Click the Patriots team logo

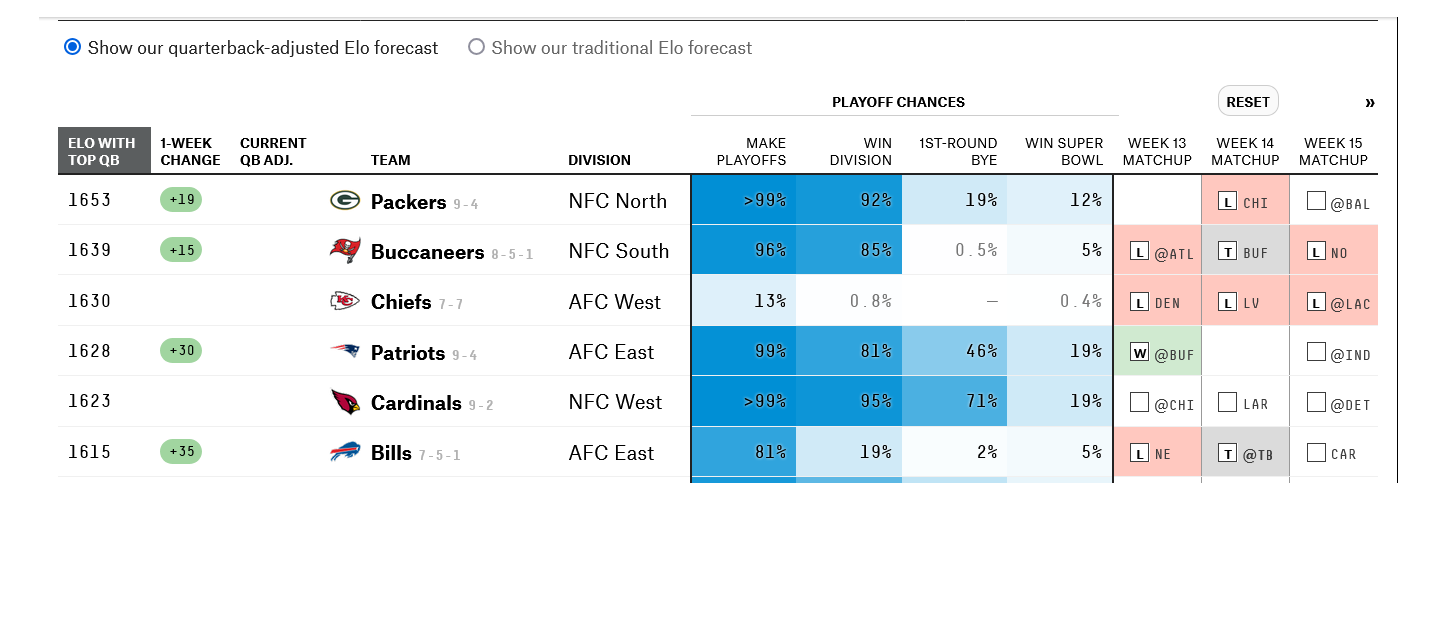tap(345, 352)
